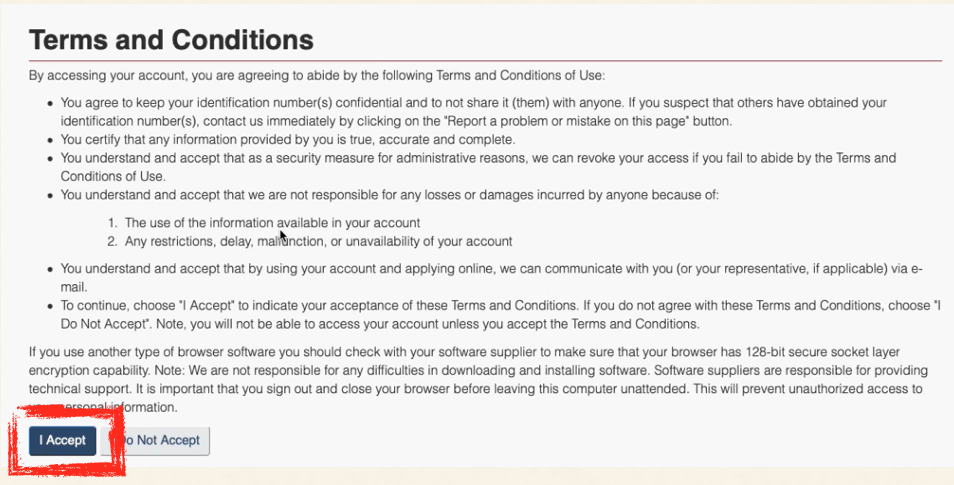Viewport: 954px width, 485px height.
Task: Select numbered item 1 about information use
Action: coord(272,222)
